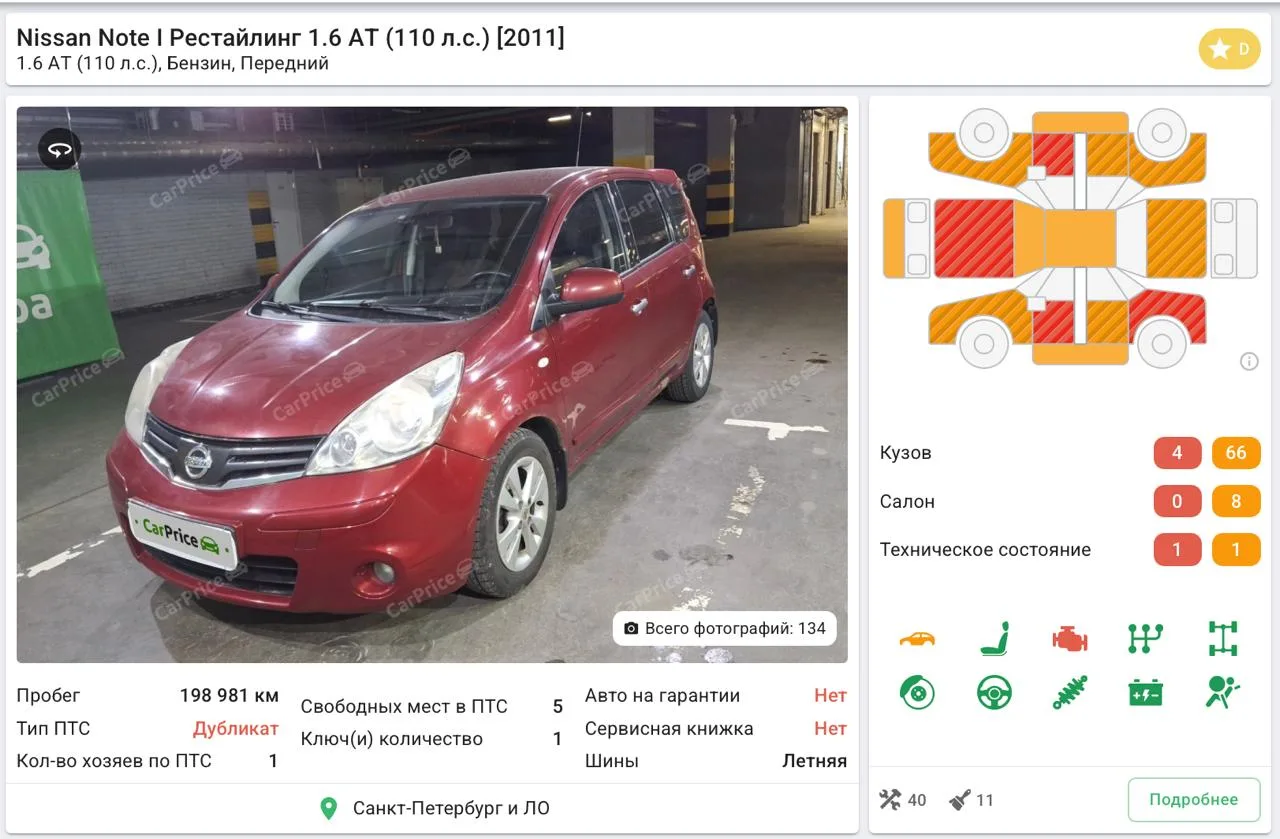Open details with the Подробнее button
Screen dimensions: 1280x839
[1193, 799]
